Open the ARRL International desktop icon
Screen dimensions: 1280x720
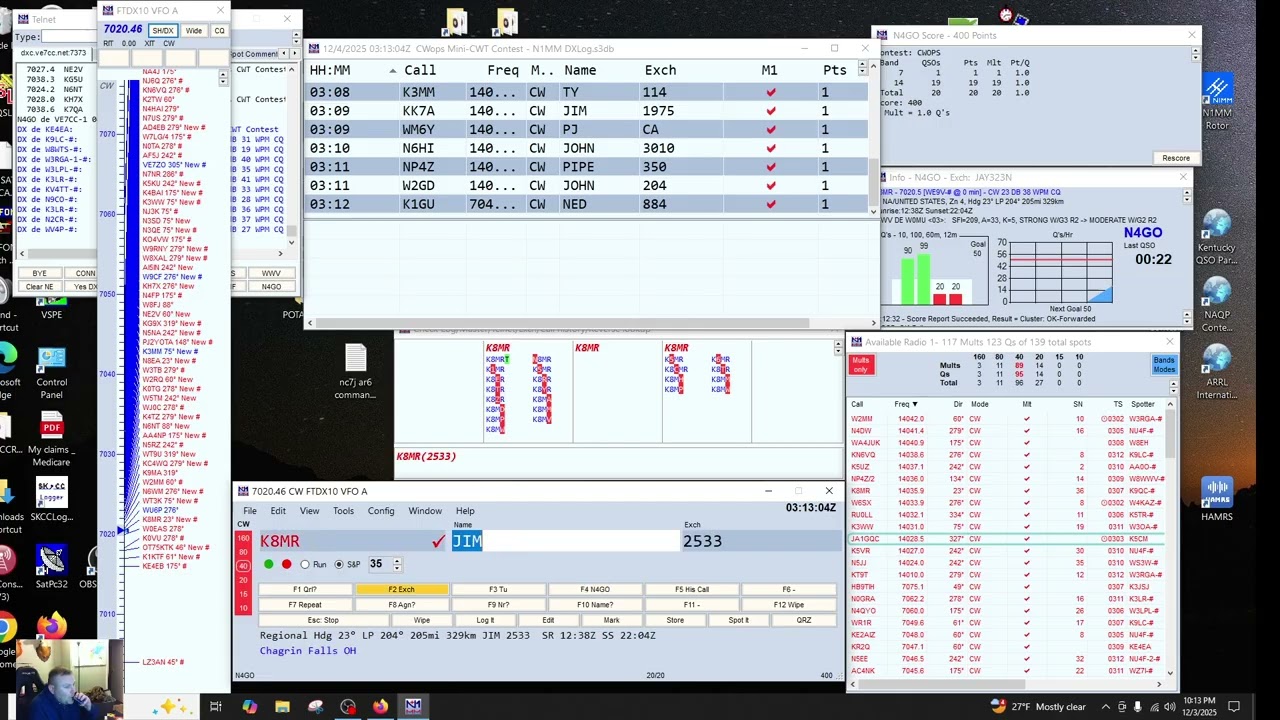coord(1217,370)
